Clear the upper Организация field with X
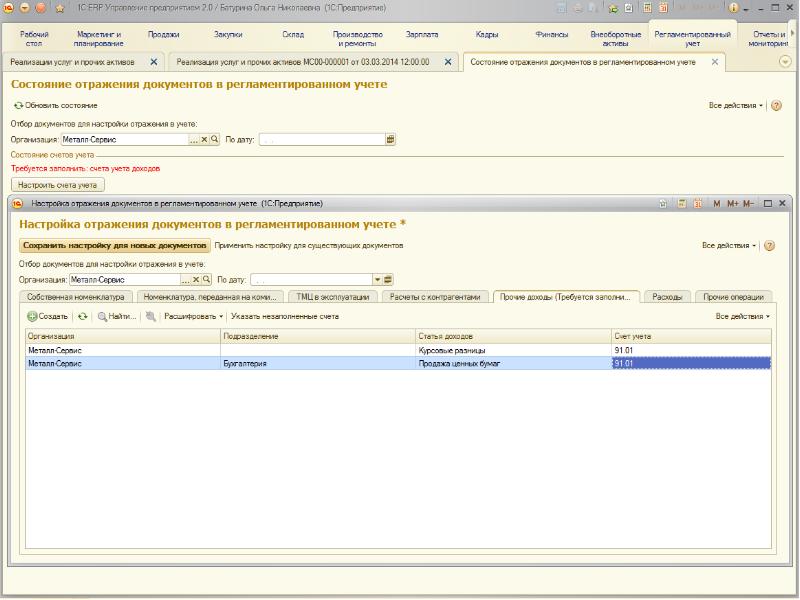The height and width of the screenshot is (600, 800). click(204, 140)
